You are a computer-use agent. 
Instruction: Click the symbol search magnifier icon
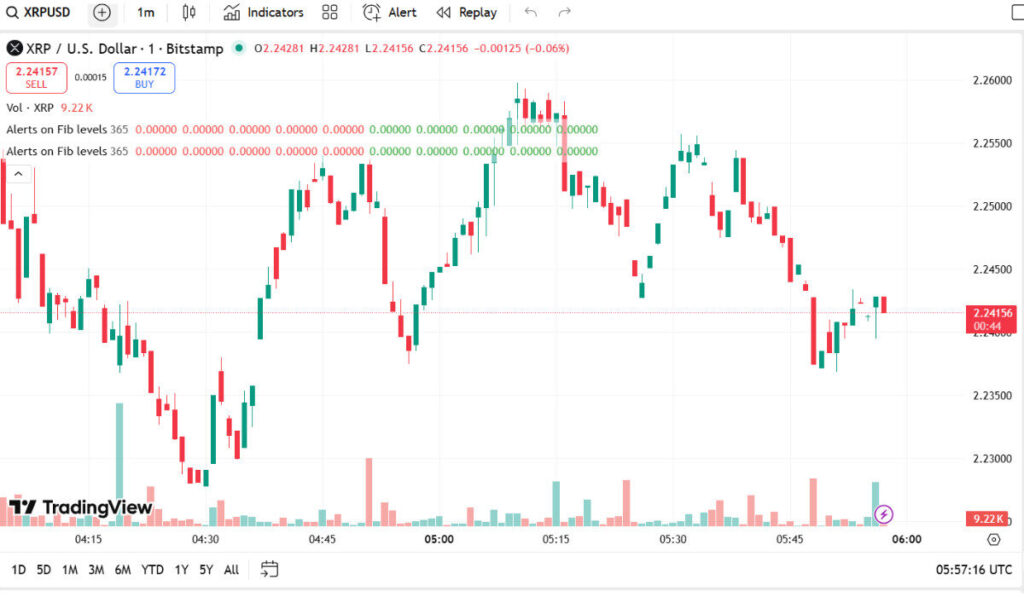[13, 13]
